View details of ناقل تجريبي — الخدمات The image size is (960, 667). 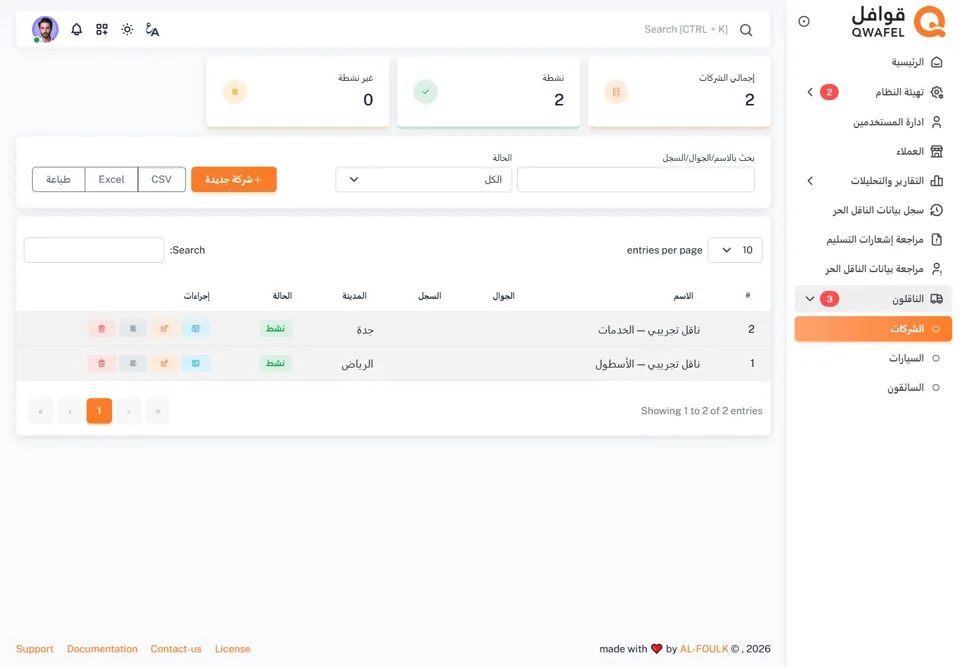pyautogui.click(x=195, y=329)
